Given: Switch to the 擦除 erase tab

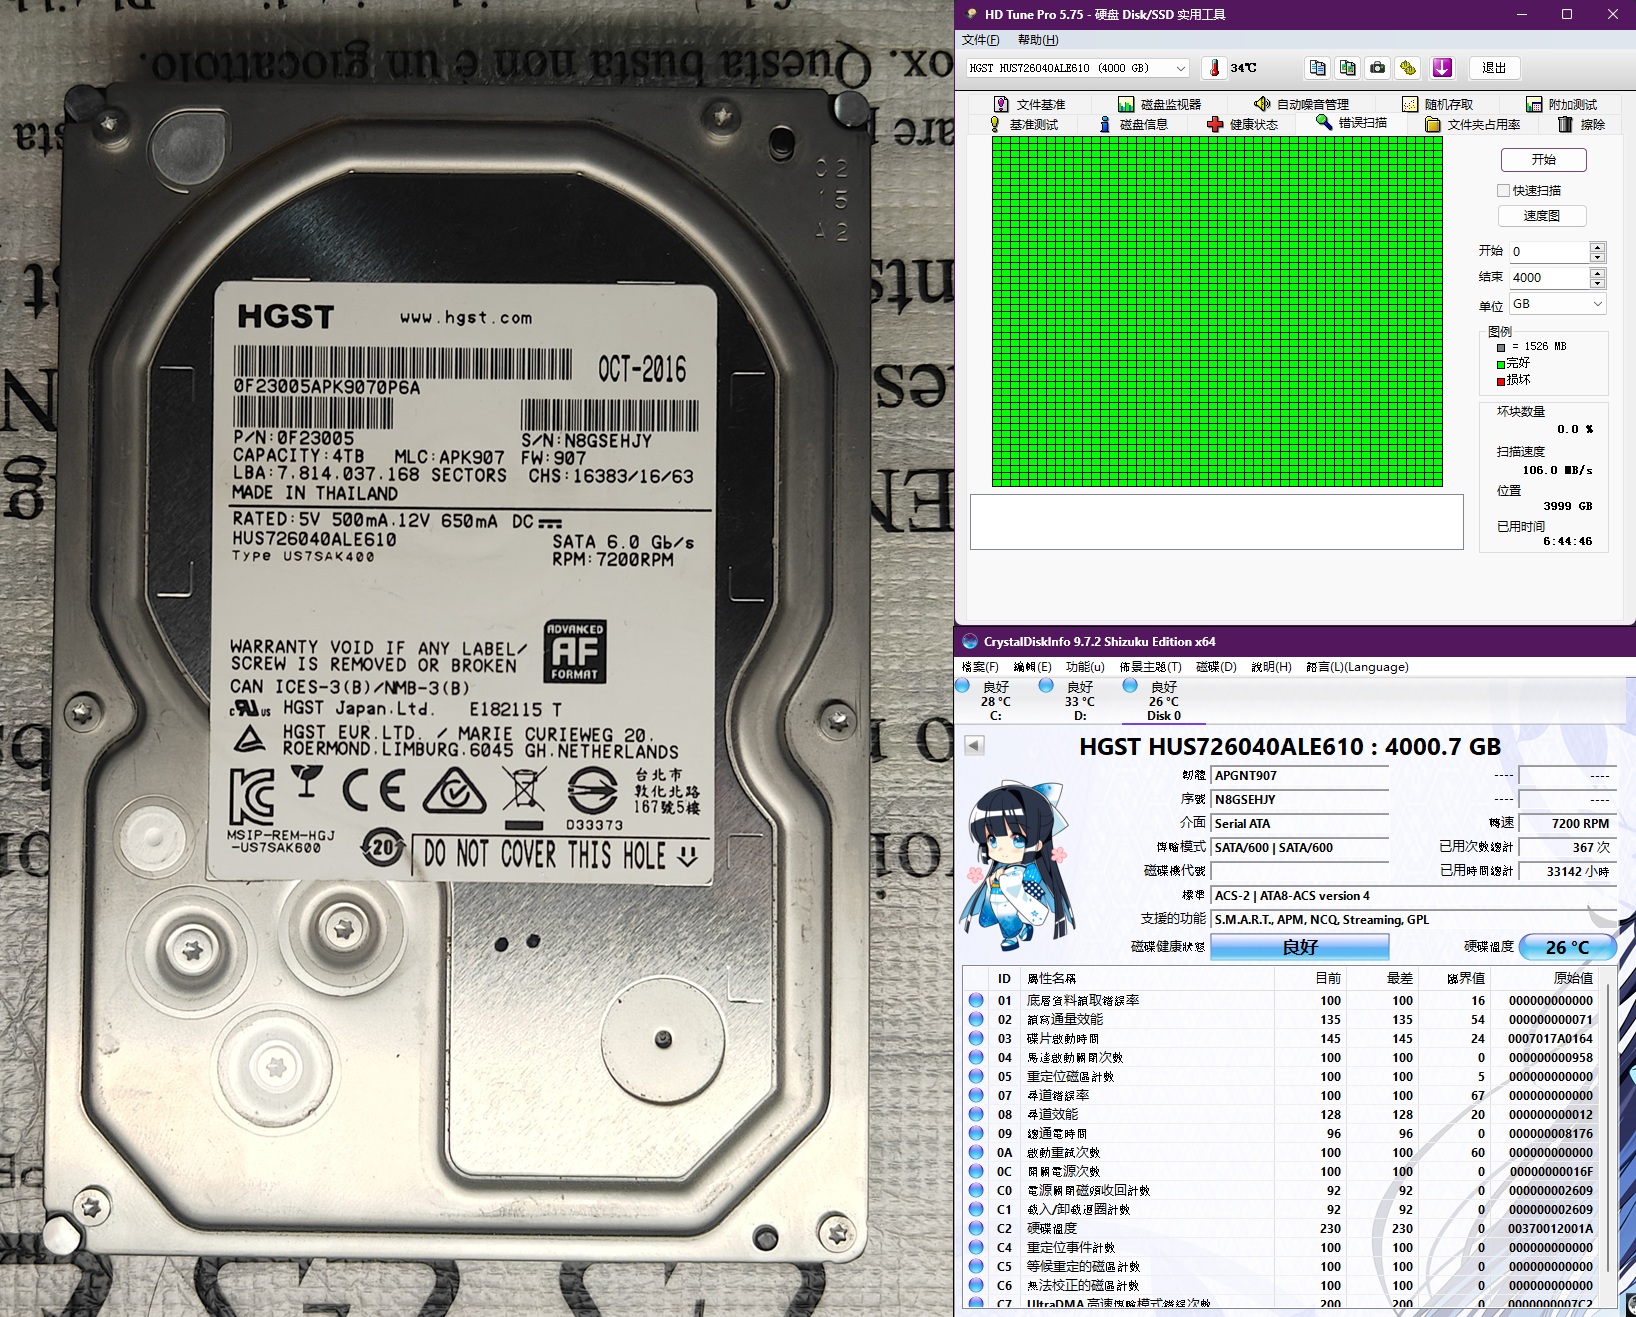Looking at the screenshot, I should click(1582, 124).
